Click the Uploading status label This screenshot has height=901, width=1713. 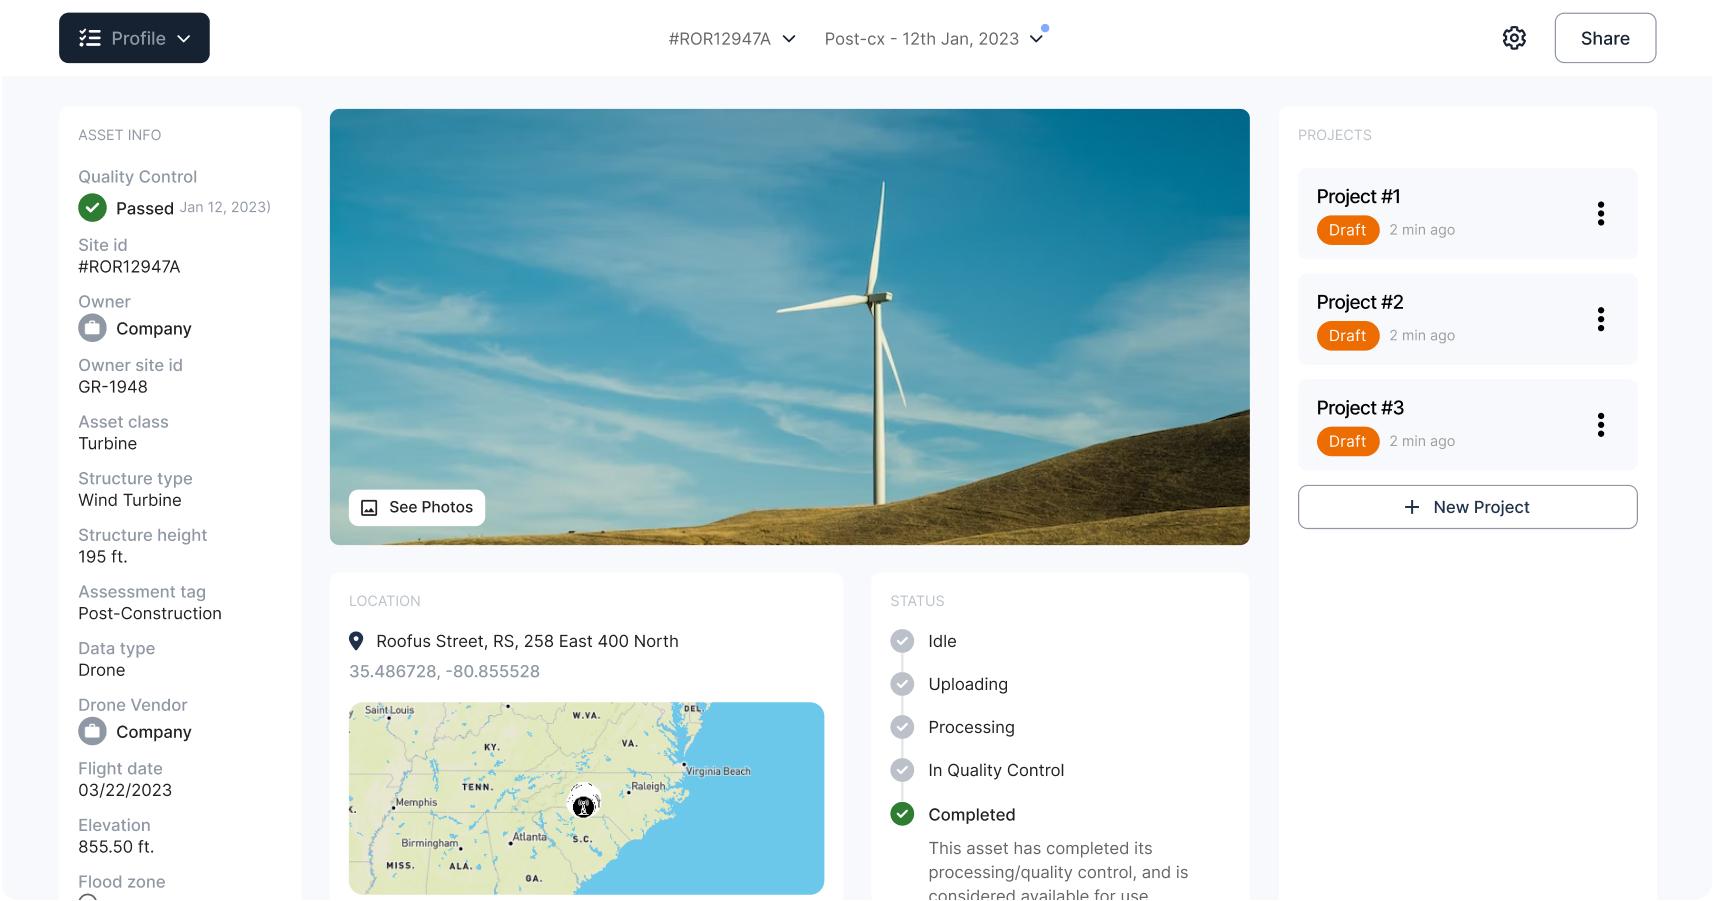pos(968,684)
